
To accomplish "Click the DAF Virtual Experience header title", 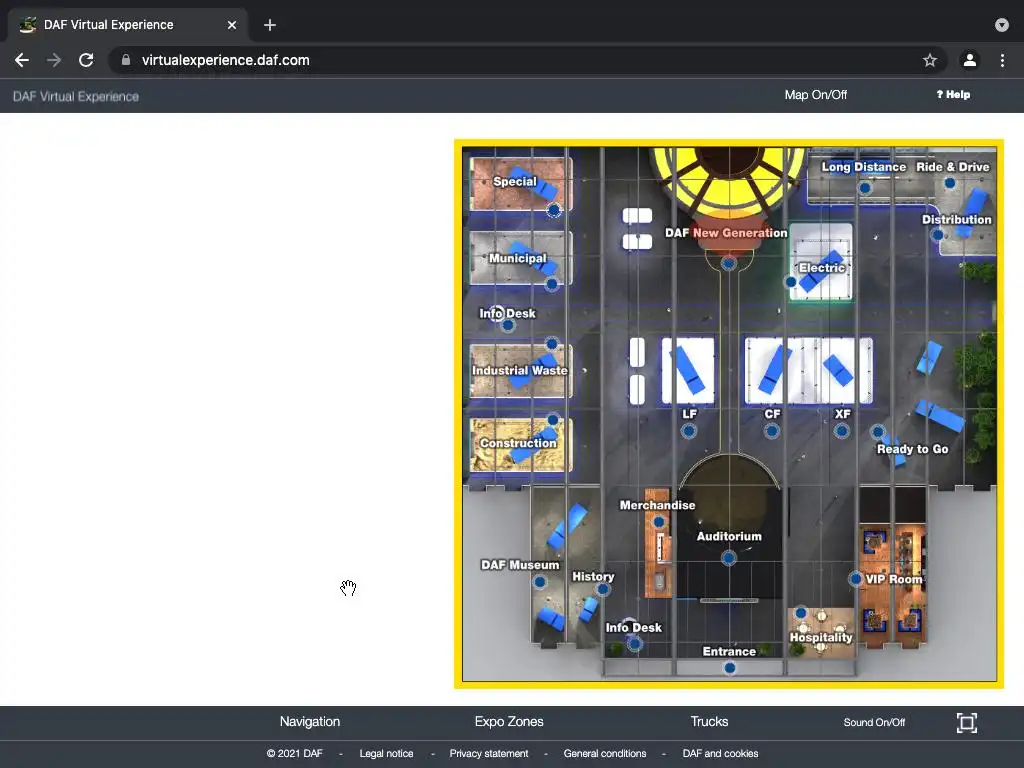I will tap(76, 97).
